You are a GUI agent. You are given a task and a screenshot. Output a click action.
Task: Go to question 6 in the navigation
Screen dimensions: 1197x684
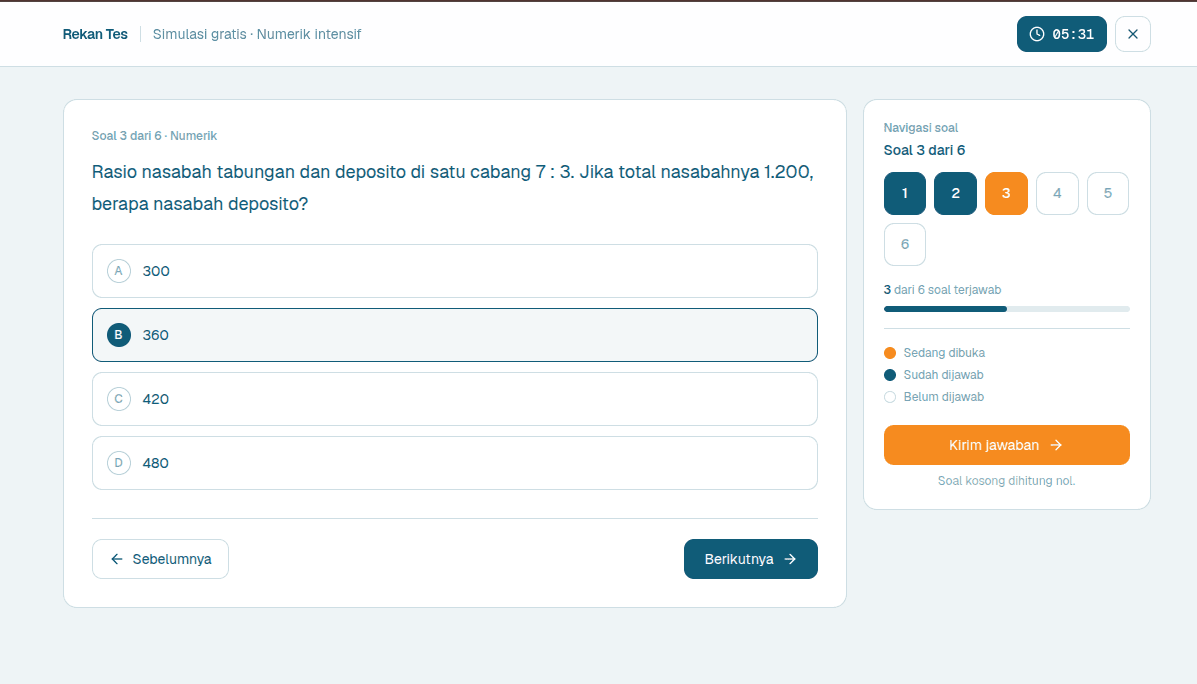(x=905, y=244)
